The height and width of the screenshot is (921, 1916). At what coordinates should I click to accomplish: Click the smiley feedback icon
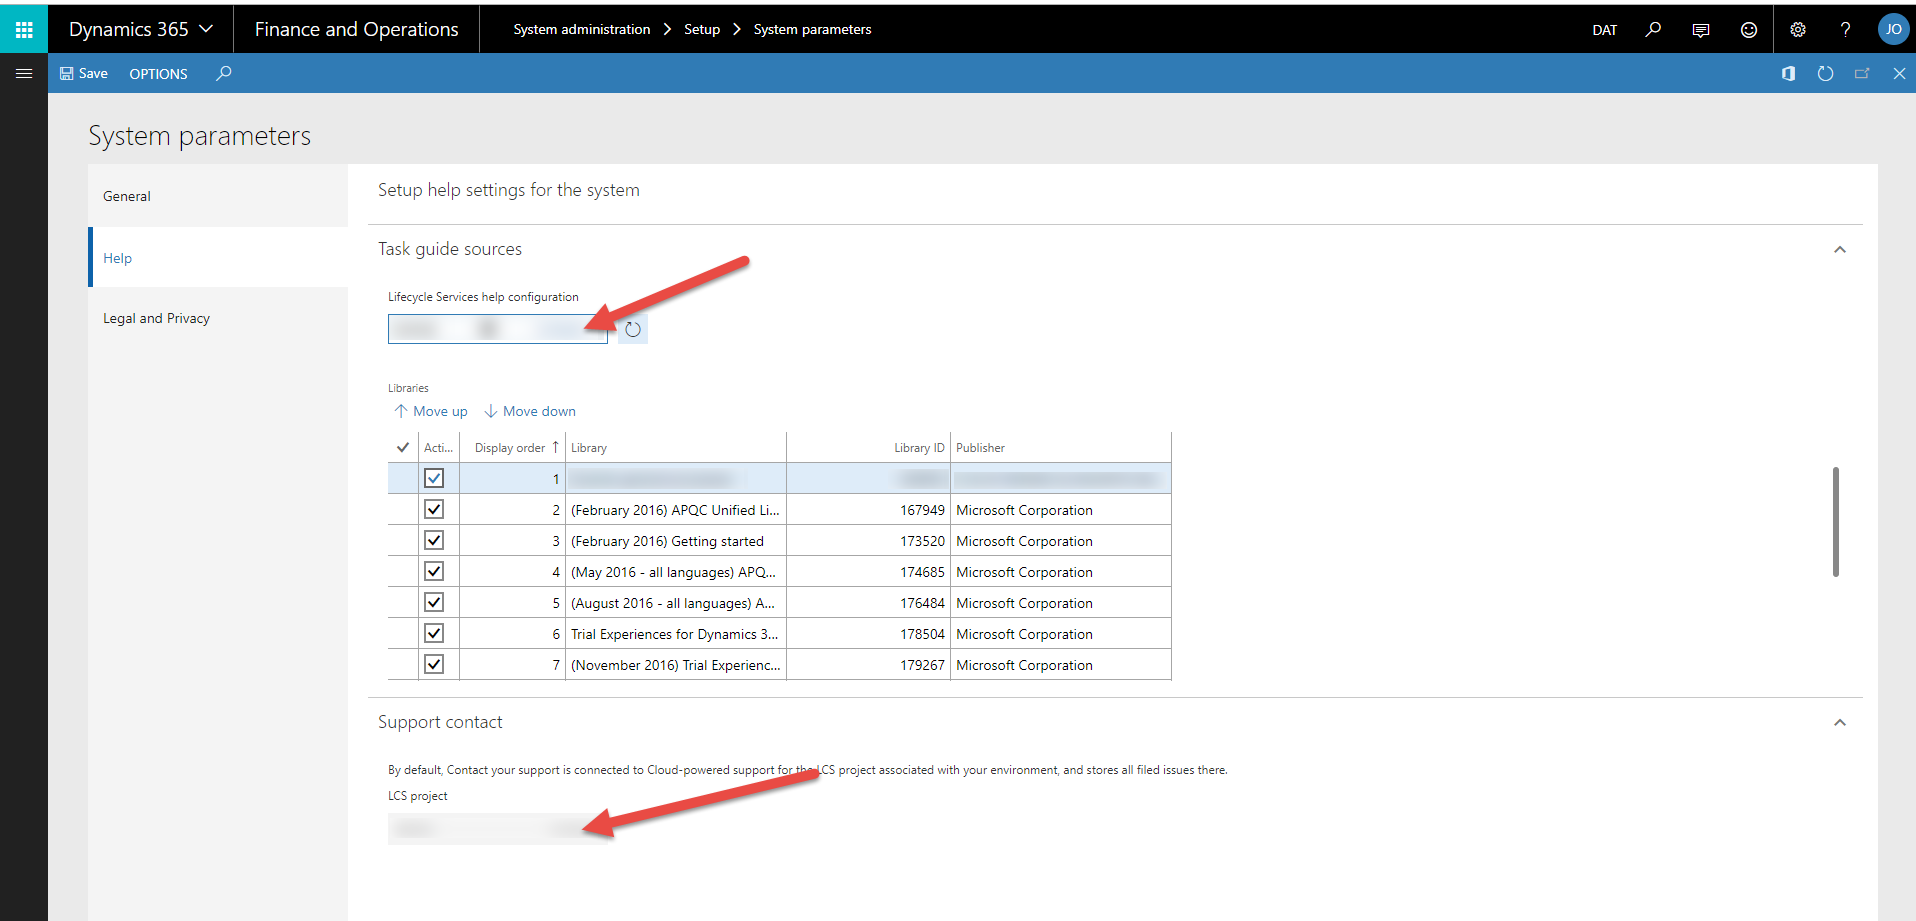[1748, 30]
